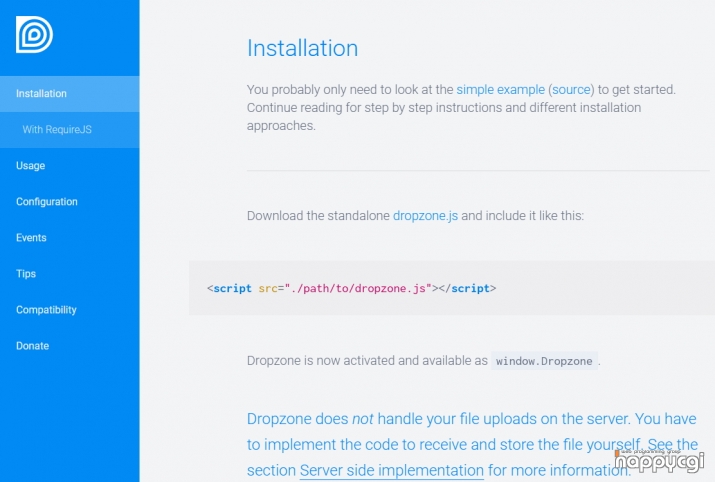
Task: Click Donate in the sidebar
Action: 32,346
